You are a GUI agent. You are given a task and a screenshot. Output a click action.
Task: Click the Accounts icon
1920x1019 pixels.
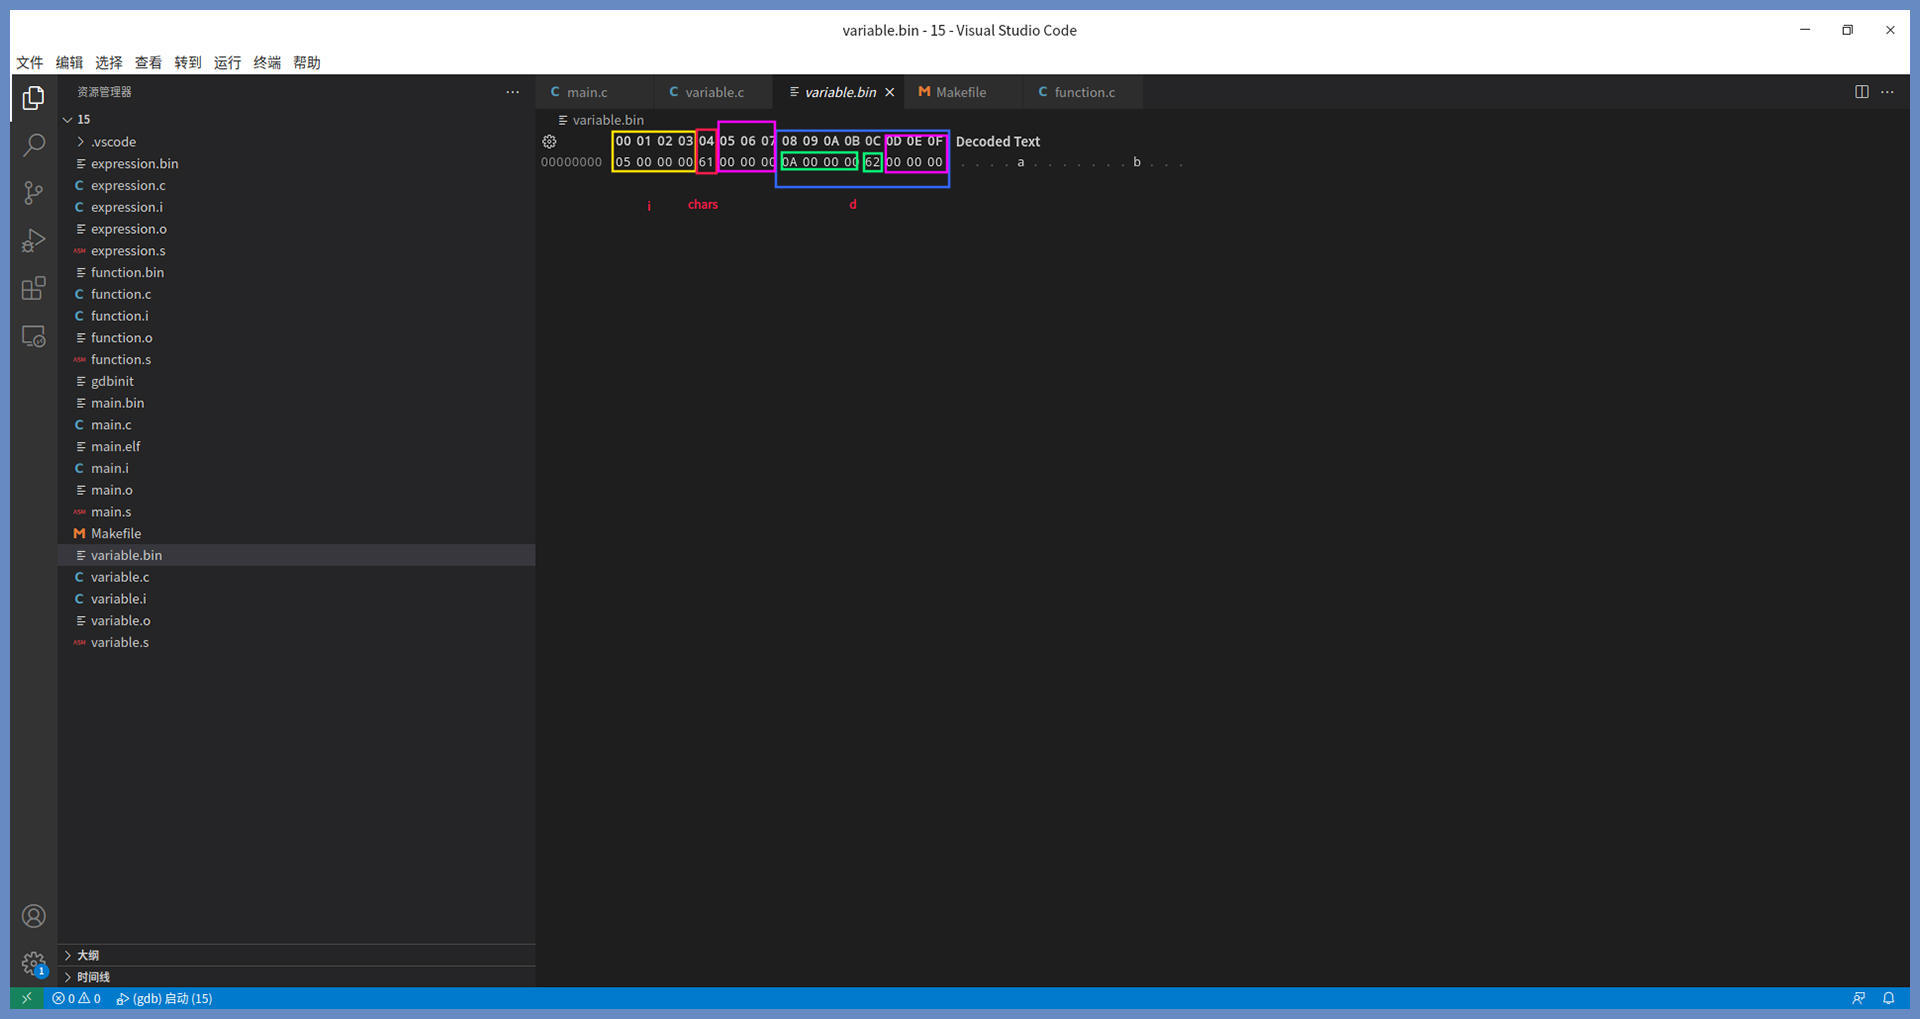click(x=34, y=916)
